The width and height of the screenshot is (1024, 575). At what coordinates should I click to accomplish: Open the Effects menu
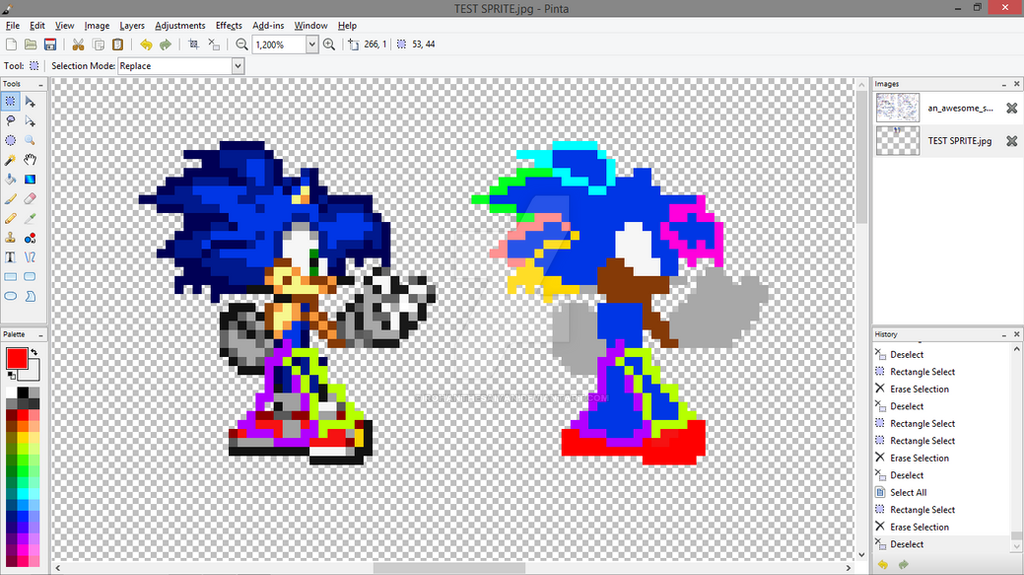(229, 25)
